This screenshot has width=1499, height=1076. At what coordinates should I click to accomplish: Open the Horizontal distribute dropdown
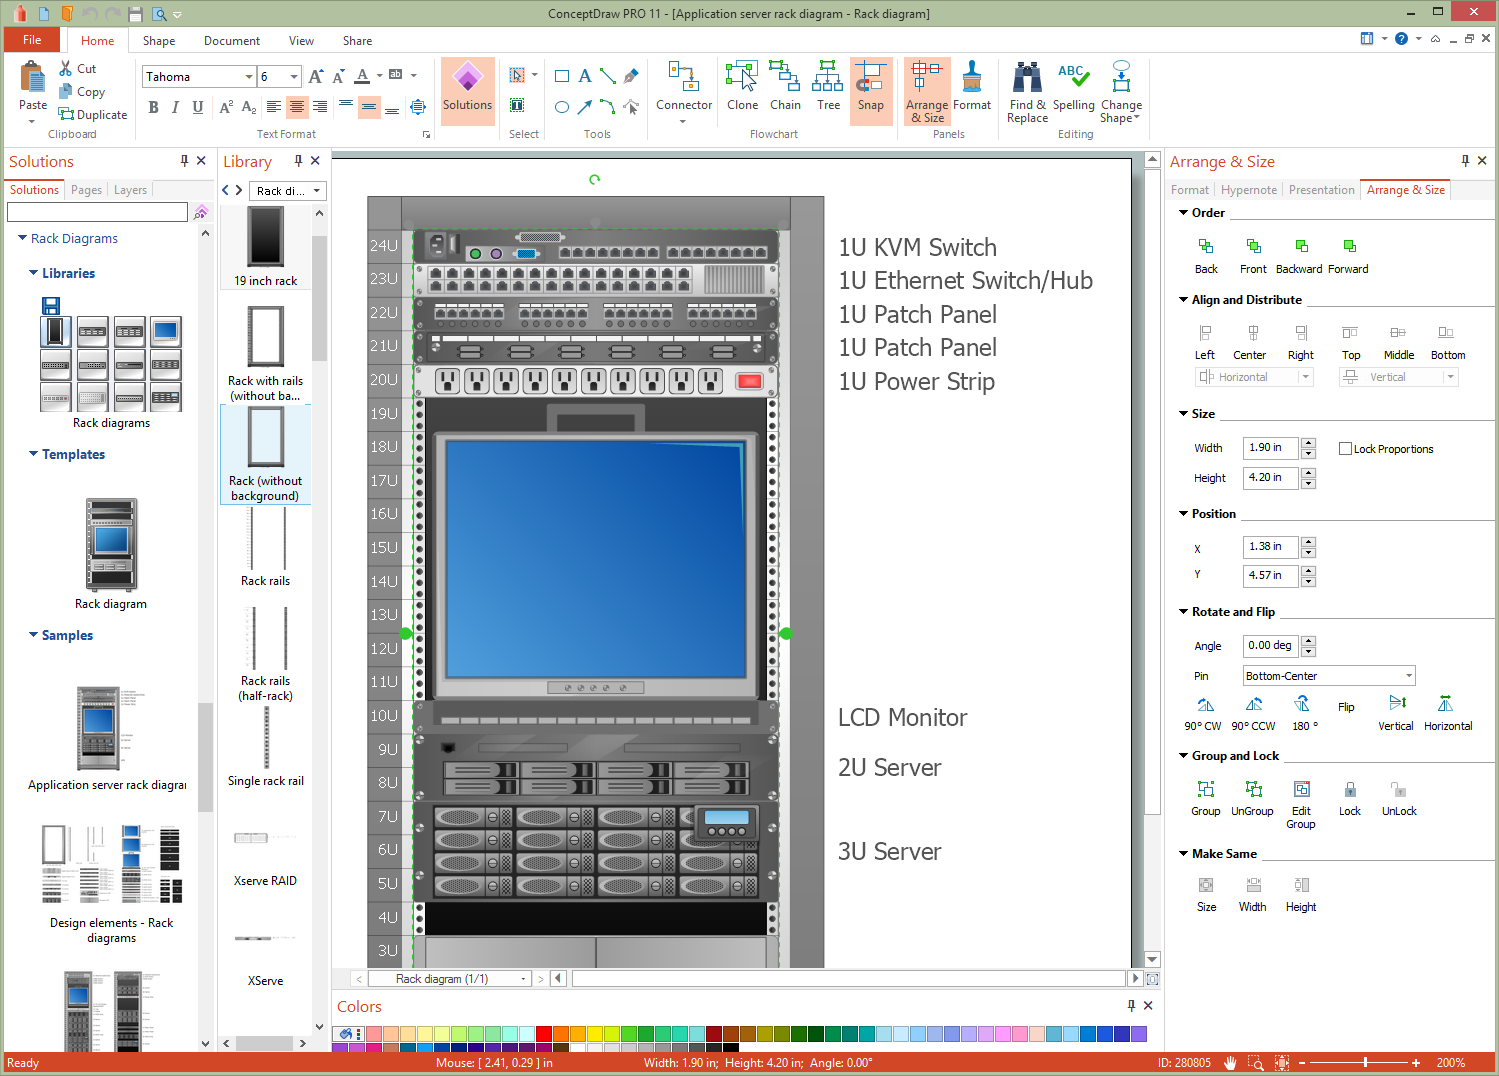(1254, 377)
